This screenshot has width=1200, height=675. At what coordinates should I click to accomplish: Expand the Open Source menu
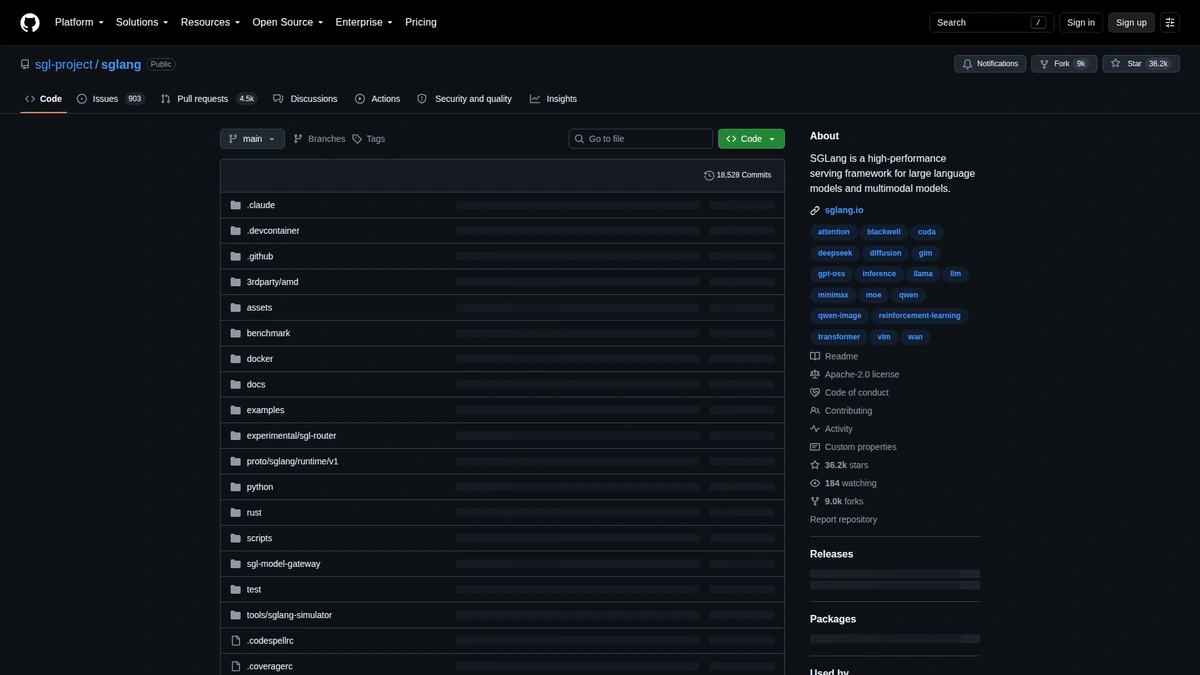[288, 22]
